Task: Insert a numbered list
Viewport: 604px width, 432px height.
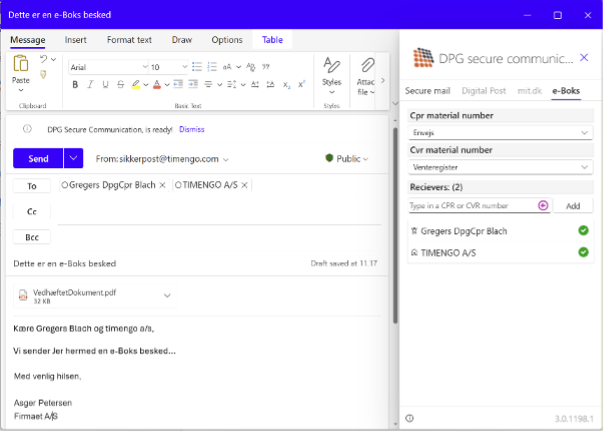Action: pyautogui.click(x=212, y=67)
